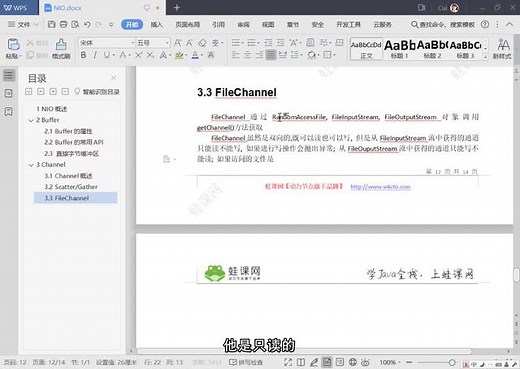Open the bookmark icon in left sidebar
The width and height of the screenshot is (520, 369).
pyautogui.click(x=9, y=112)
